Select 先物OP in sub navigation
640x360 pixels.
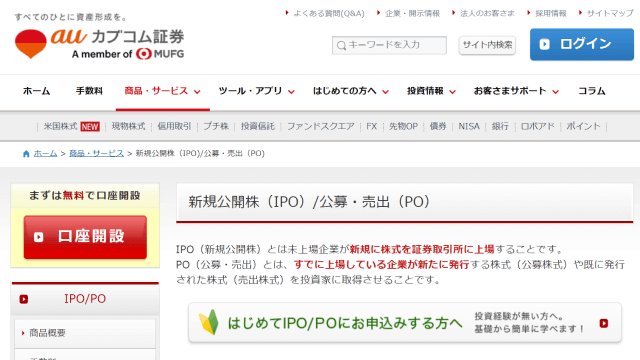[x=403, y=127]
